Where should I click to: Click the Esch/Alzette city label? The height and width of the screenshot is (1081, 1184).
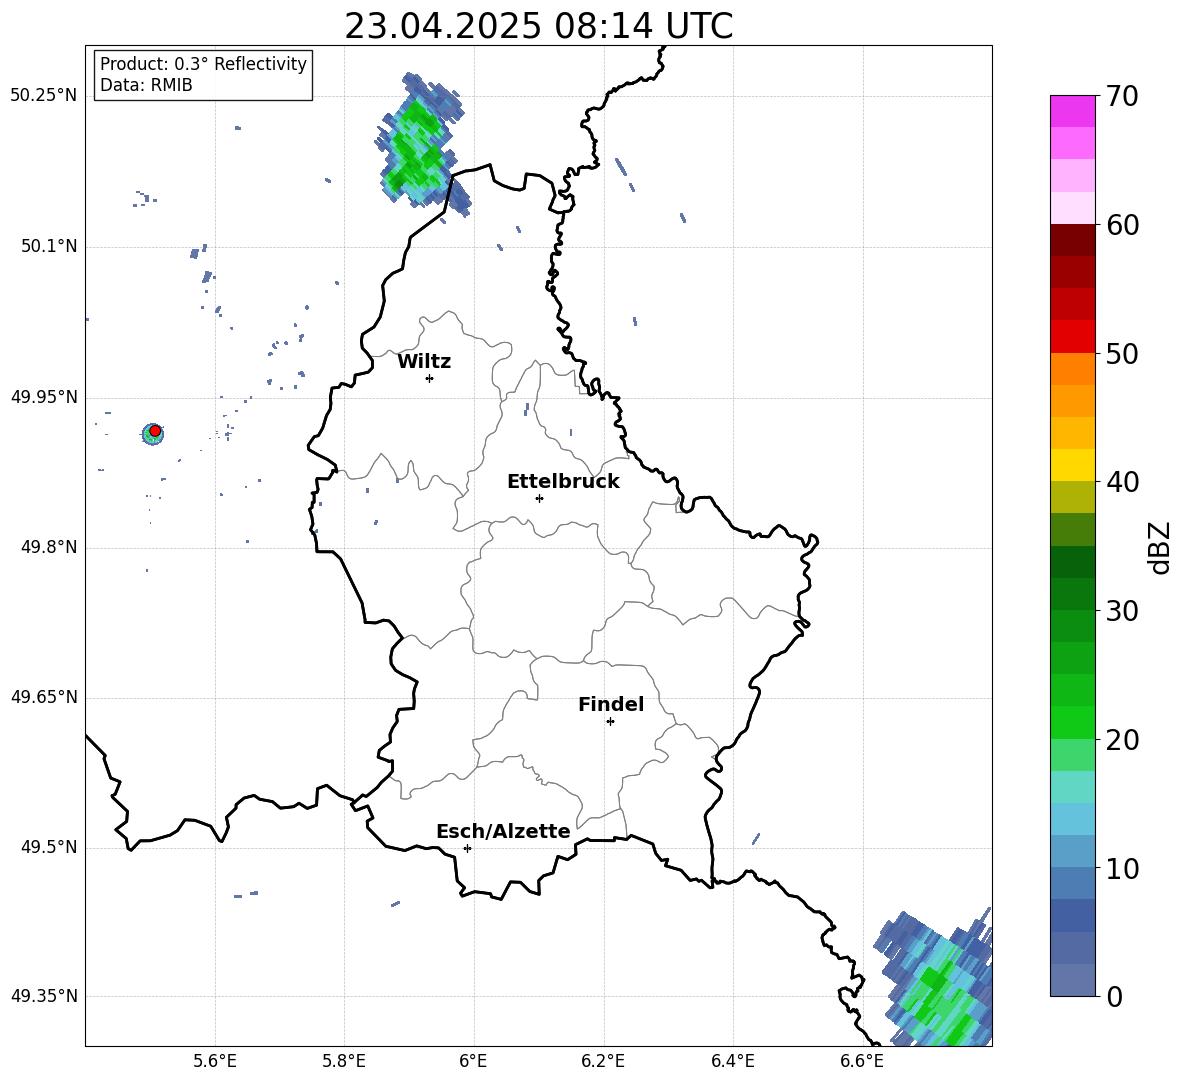coord(503,831)
